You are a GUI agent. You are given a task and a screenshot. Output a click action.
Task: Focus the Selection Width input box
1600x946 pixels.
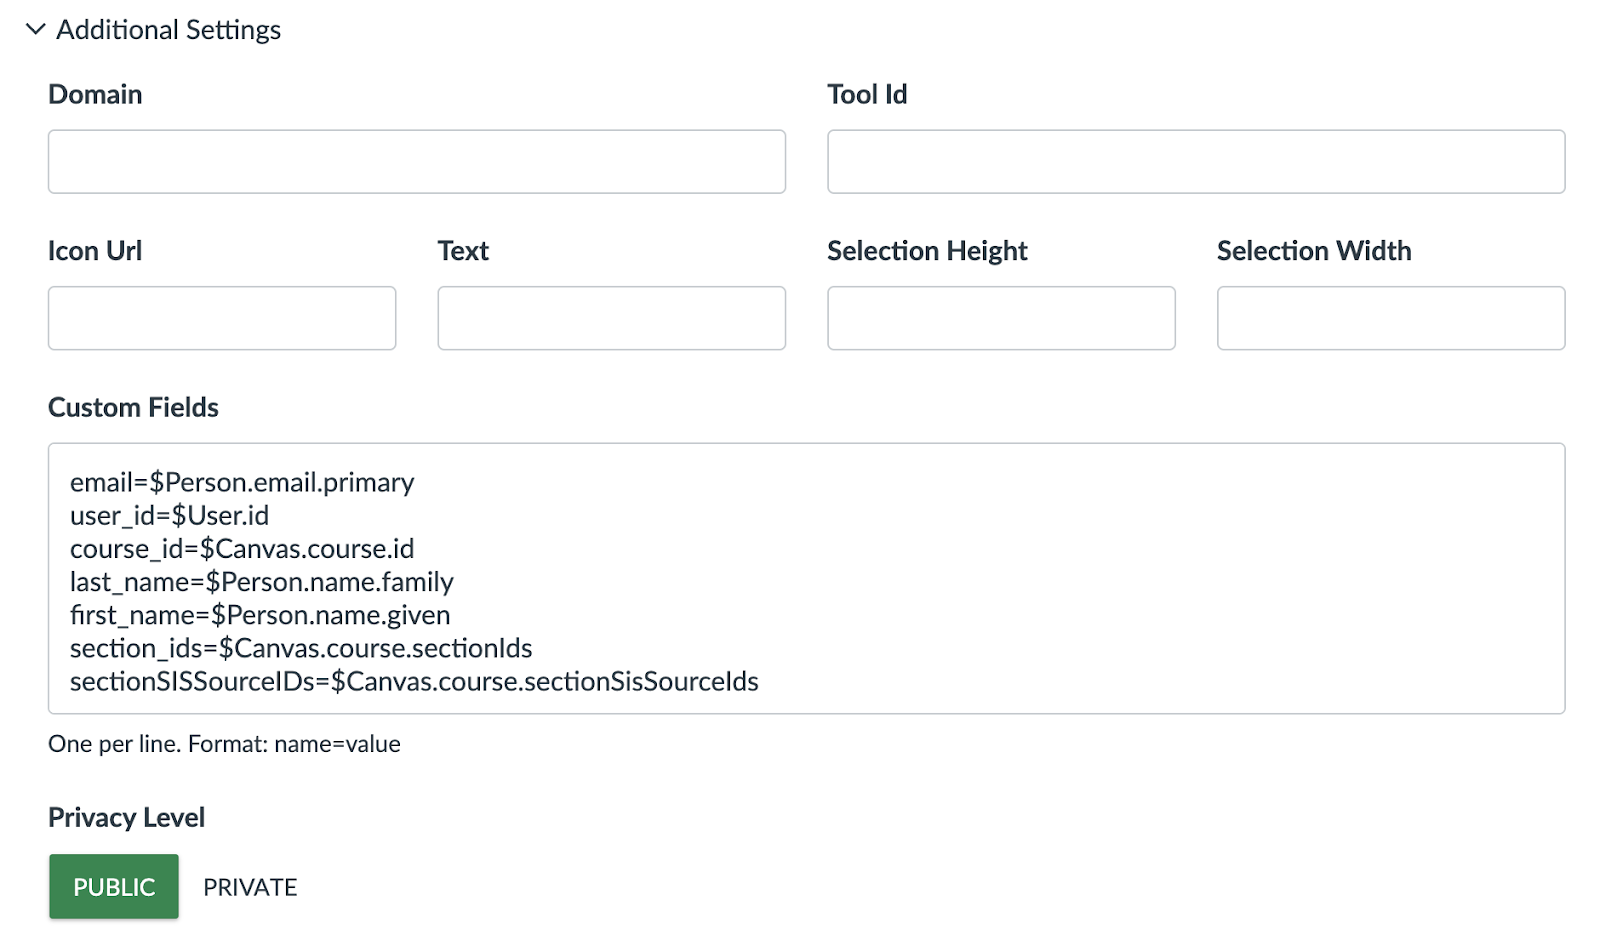1390,318
